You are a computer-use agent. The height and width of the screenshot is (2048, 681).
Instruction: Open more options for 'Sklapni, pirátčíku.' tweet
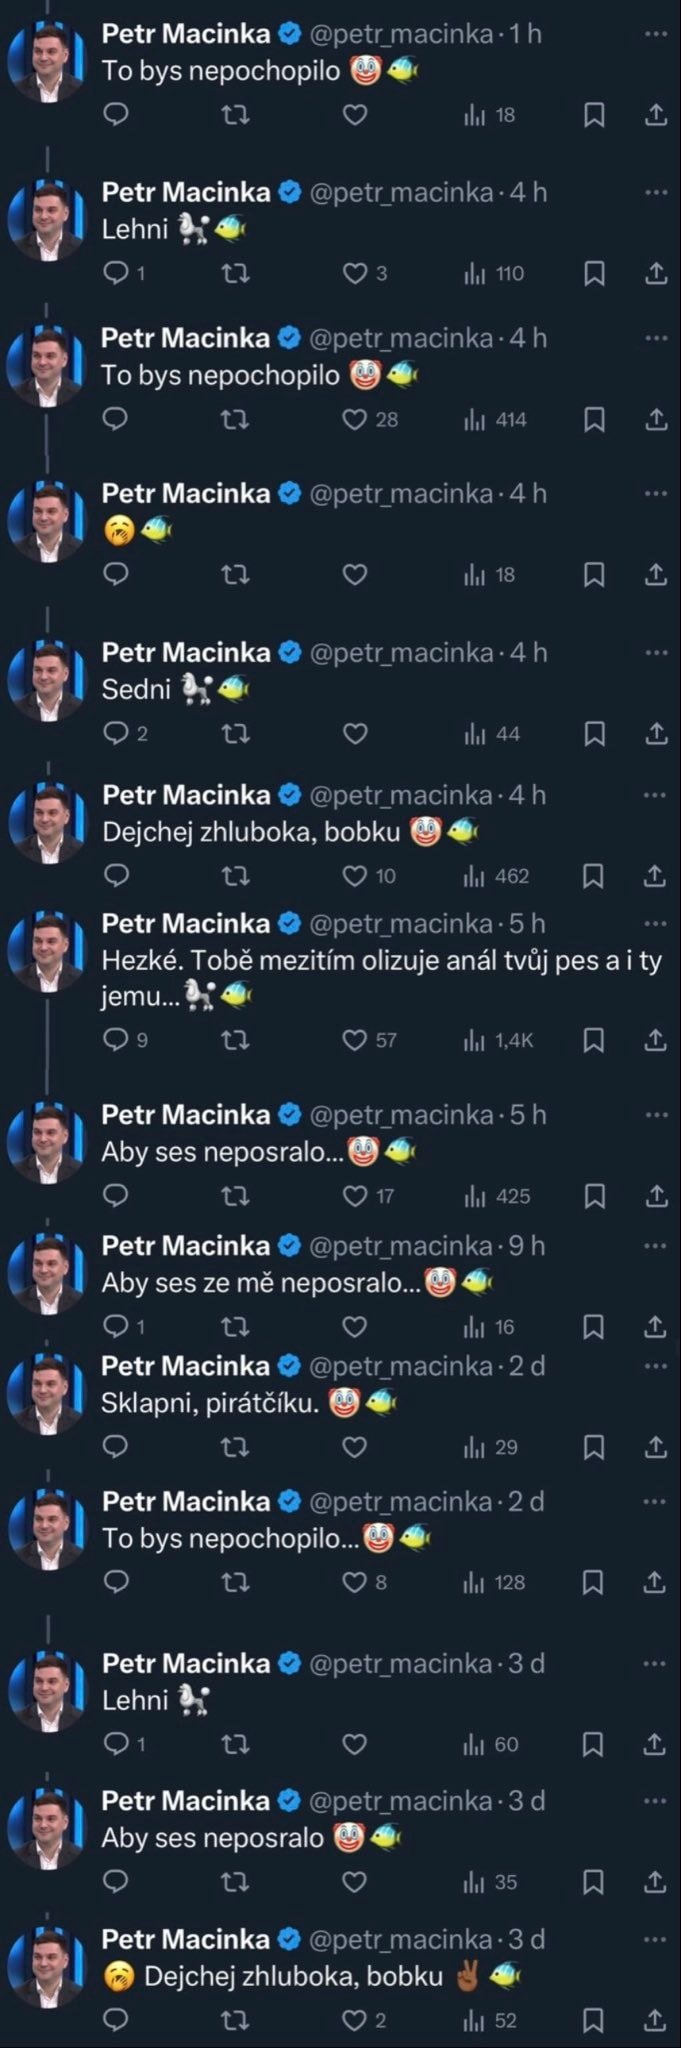click(655, 1366)
